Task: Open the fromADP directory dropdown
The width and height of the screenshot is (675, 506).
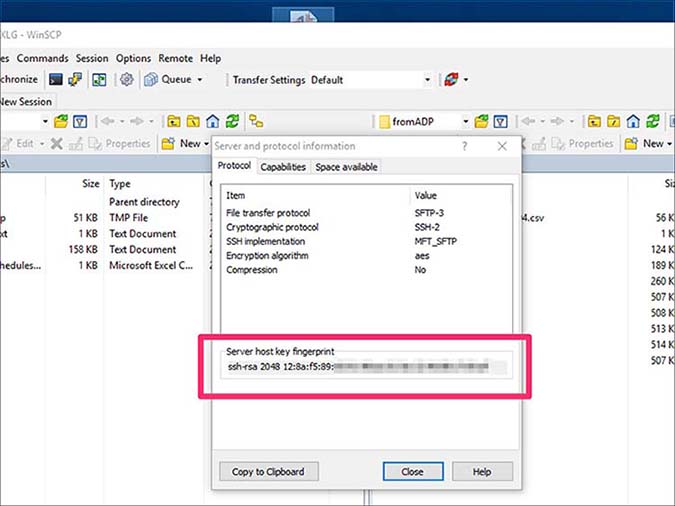Action: click(x=466, y=122)
